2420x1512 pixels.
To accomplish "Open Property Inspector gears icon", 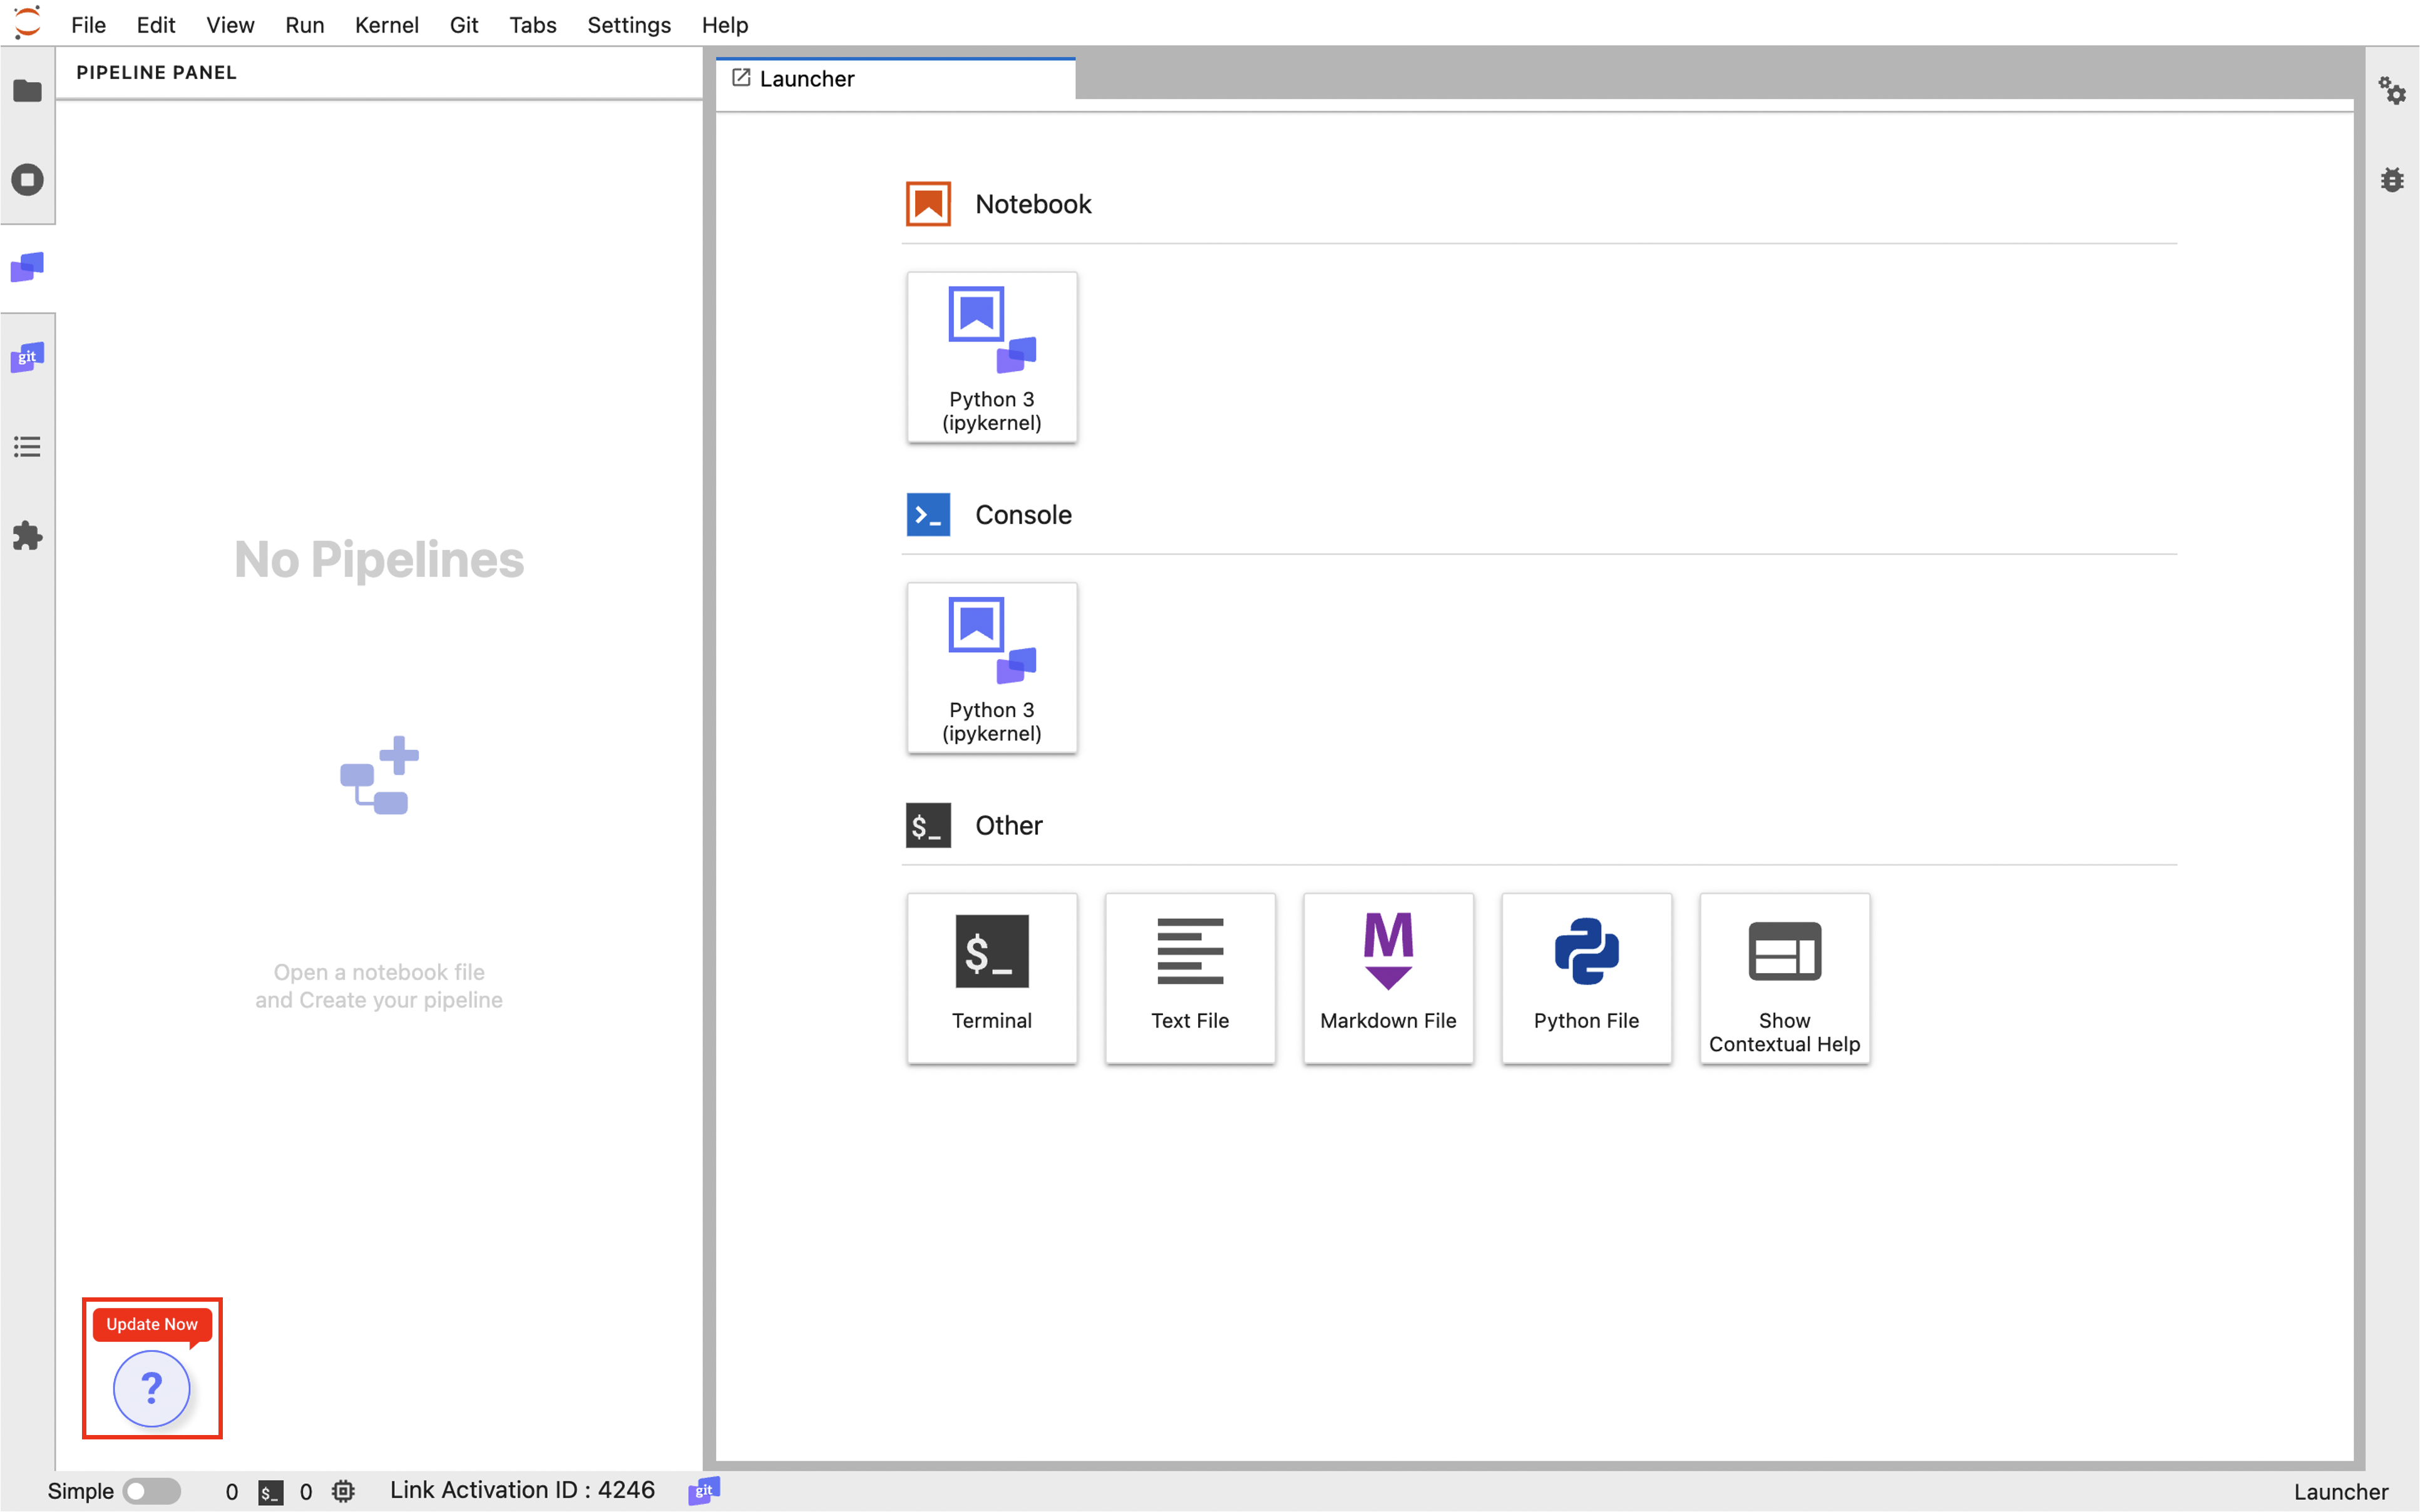I will (x=2391, y=91).
